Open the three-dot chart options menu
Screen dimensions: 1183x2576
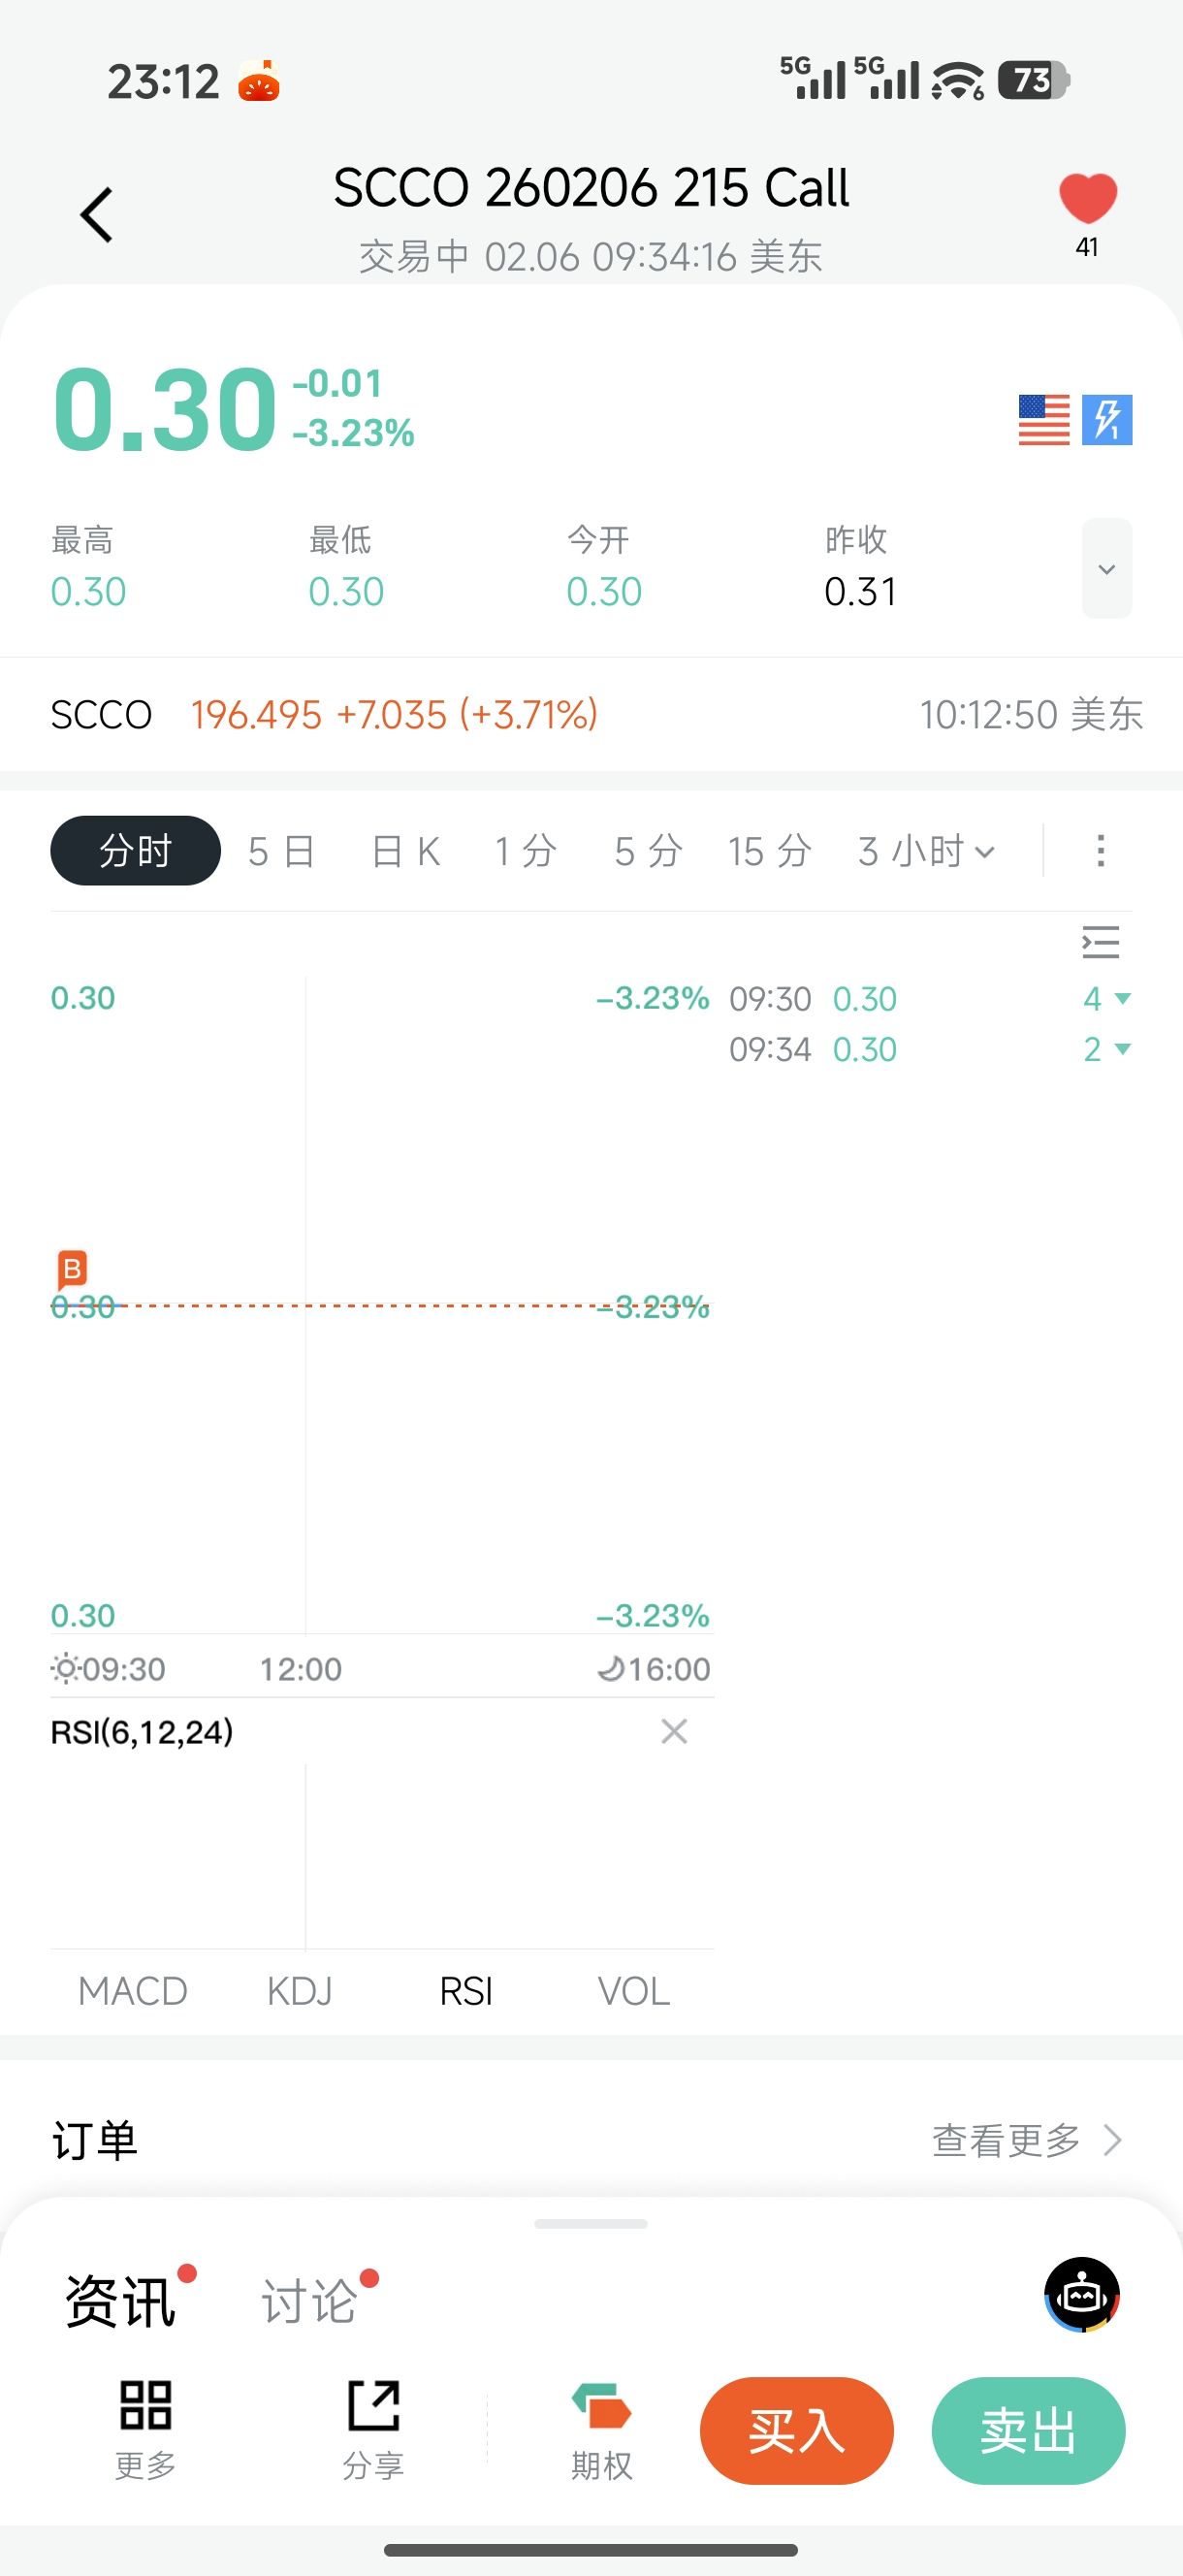(x=1100, y=852)
